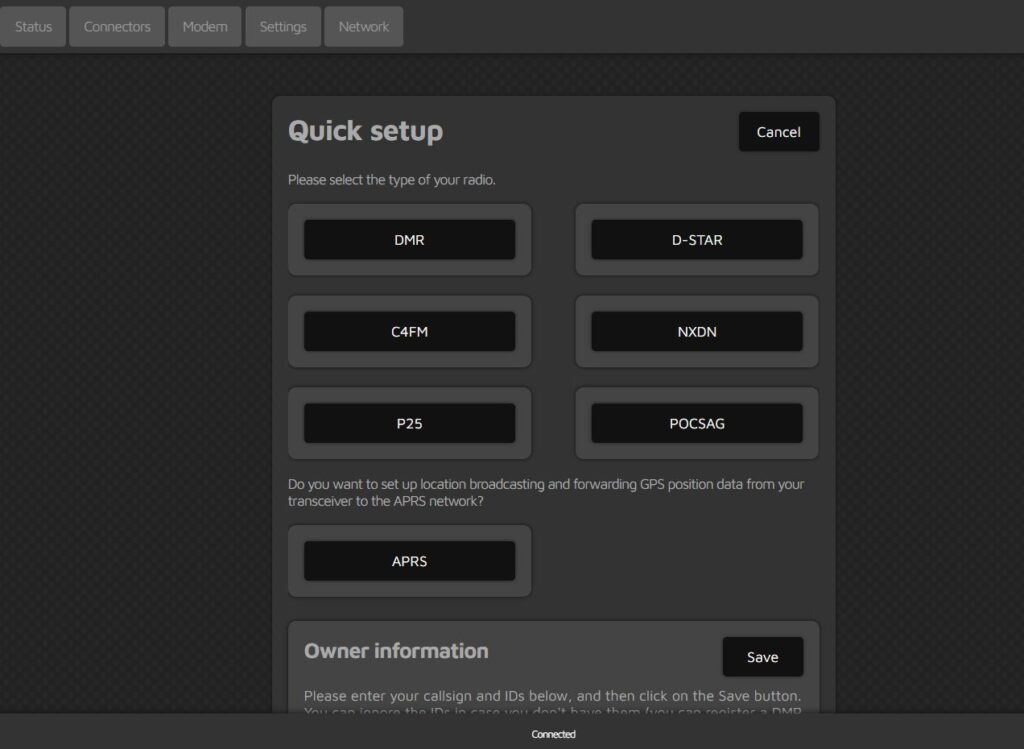Screen dimensions: 1024x749
Task: Choose the NXDN radio type
Action: (697, 332)
